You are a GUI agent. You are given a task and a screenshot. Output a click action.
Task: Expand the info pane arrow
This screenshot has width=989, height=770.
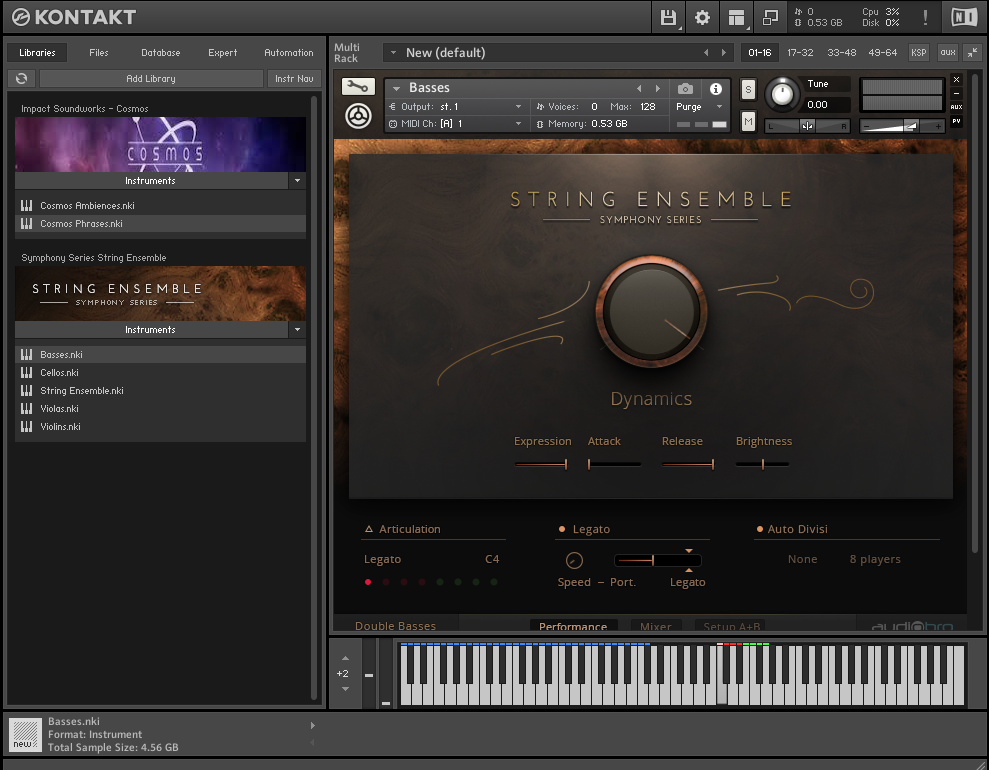point(312,726)
